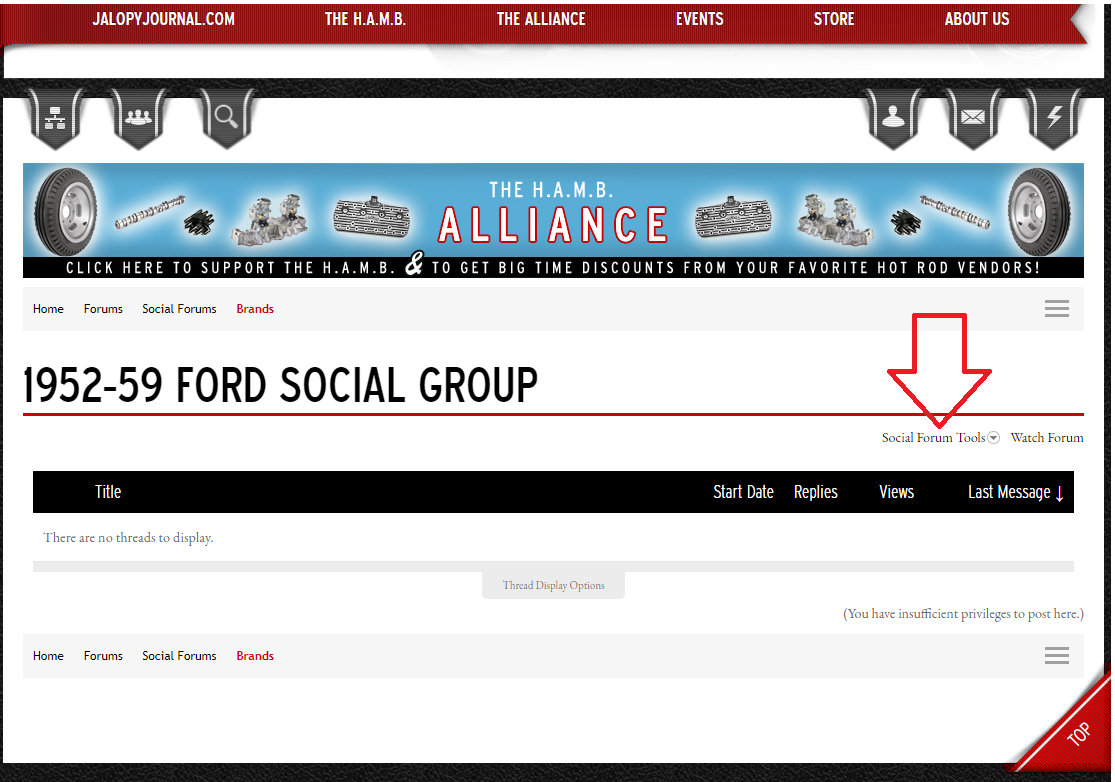The height and width of the screenshot is (782, 1115).
Task: Expand Thread Display Options
Action: [553, 585]
